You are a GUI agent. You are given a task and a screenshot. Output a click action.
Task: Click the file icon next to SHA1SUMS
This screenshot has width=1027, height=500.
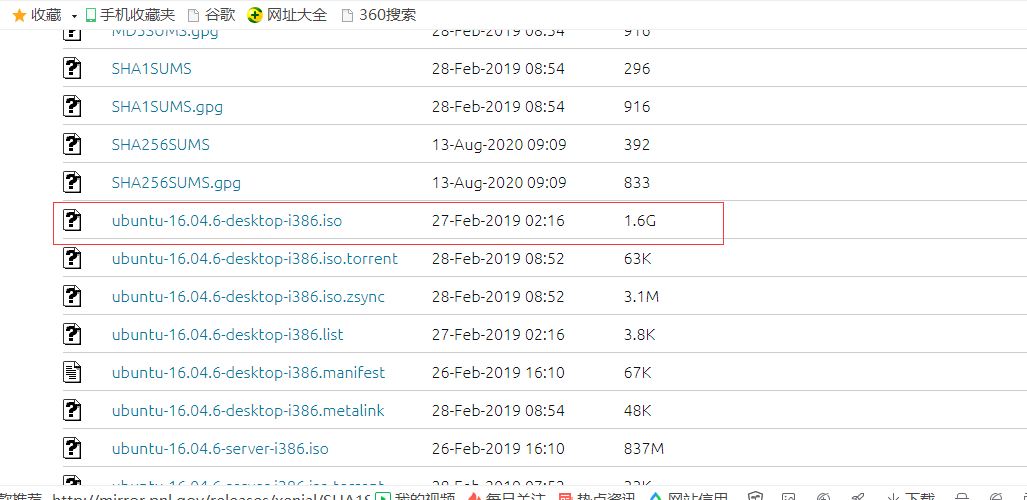tap(72, 68)
